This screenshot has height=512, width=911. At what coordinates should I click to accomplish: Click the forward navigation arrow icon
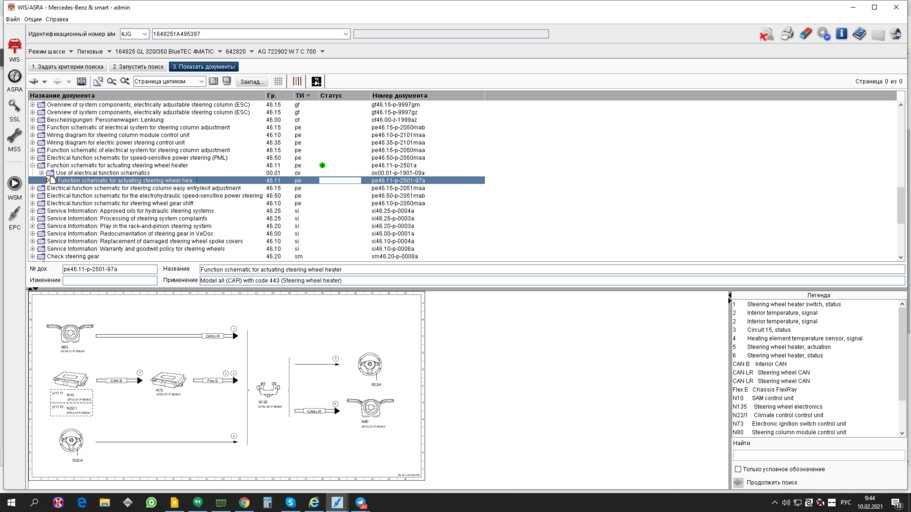[x=58, y=81]
